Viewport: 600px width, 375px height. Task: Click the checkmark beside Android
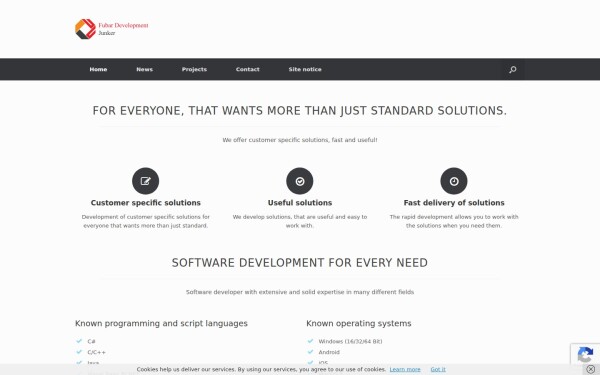tap(310, 352)
